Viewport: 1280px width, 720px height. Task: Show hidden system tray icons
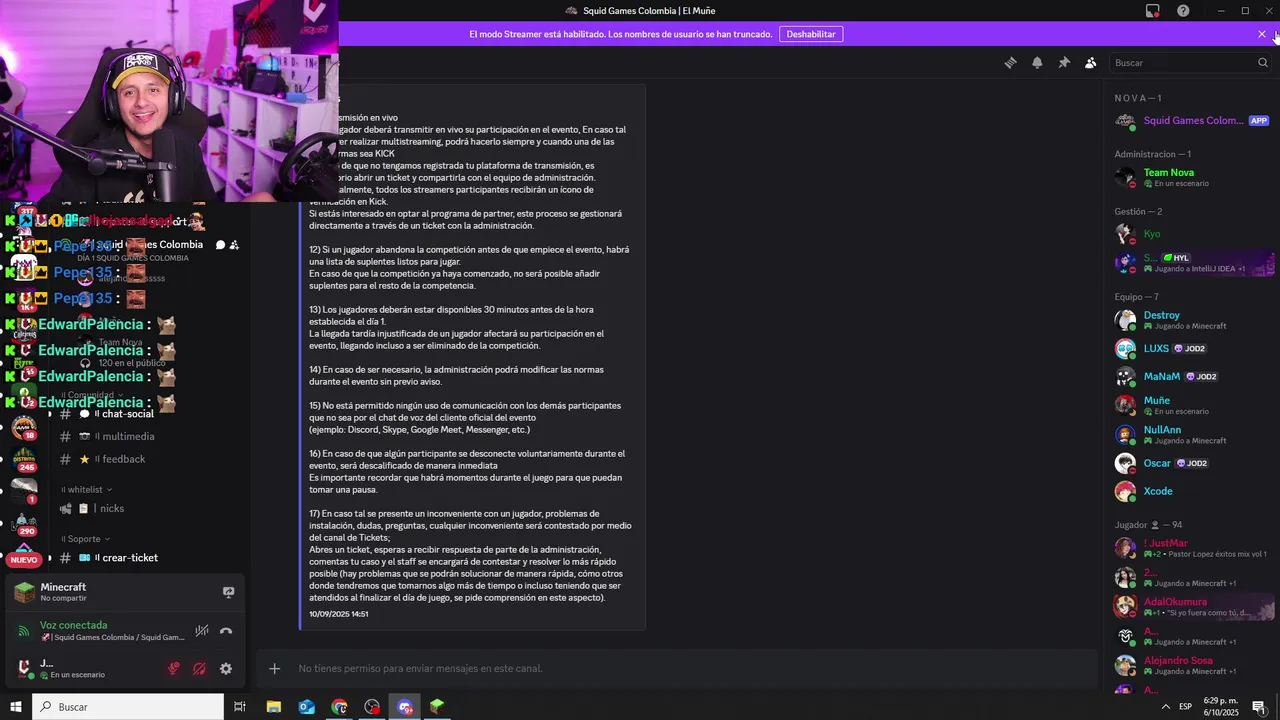[1165, 707]
